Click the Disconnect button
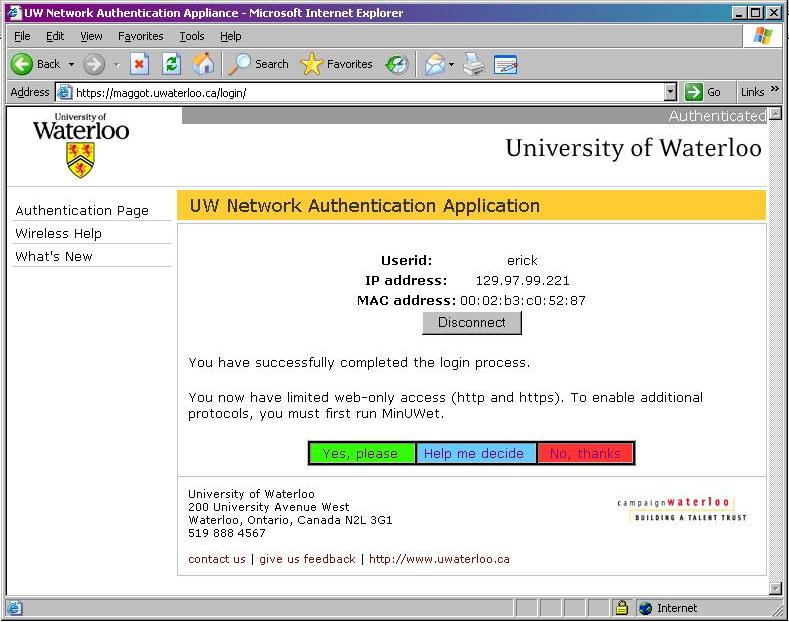The height and width of the screenshot is (622, 789). (472, 322)
